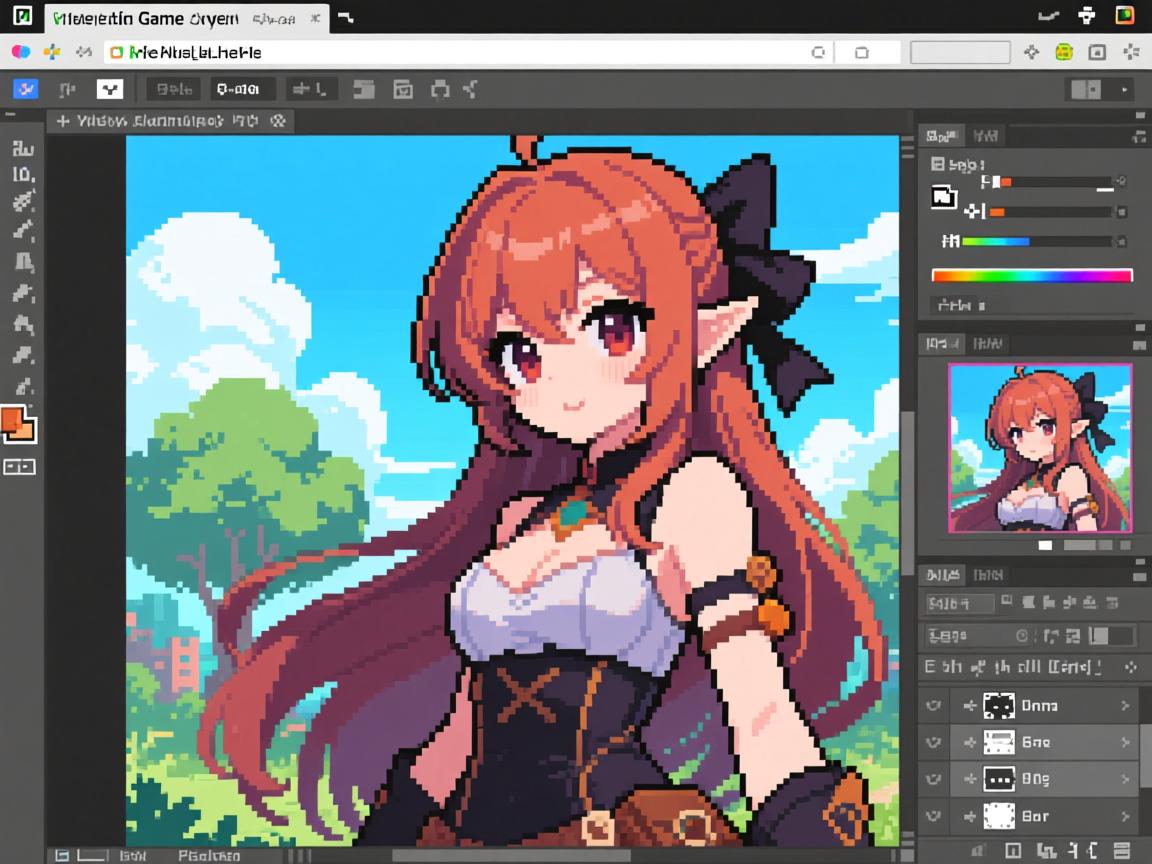Select the topmost tool in the left toolbar

(22, 148)
